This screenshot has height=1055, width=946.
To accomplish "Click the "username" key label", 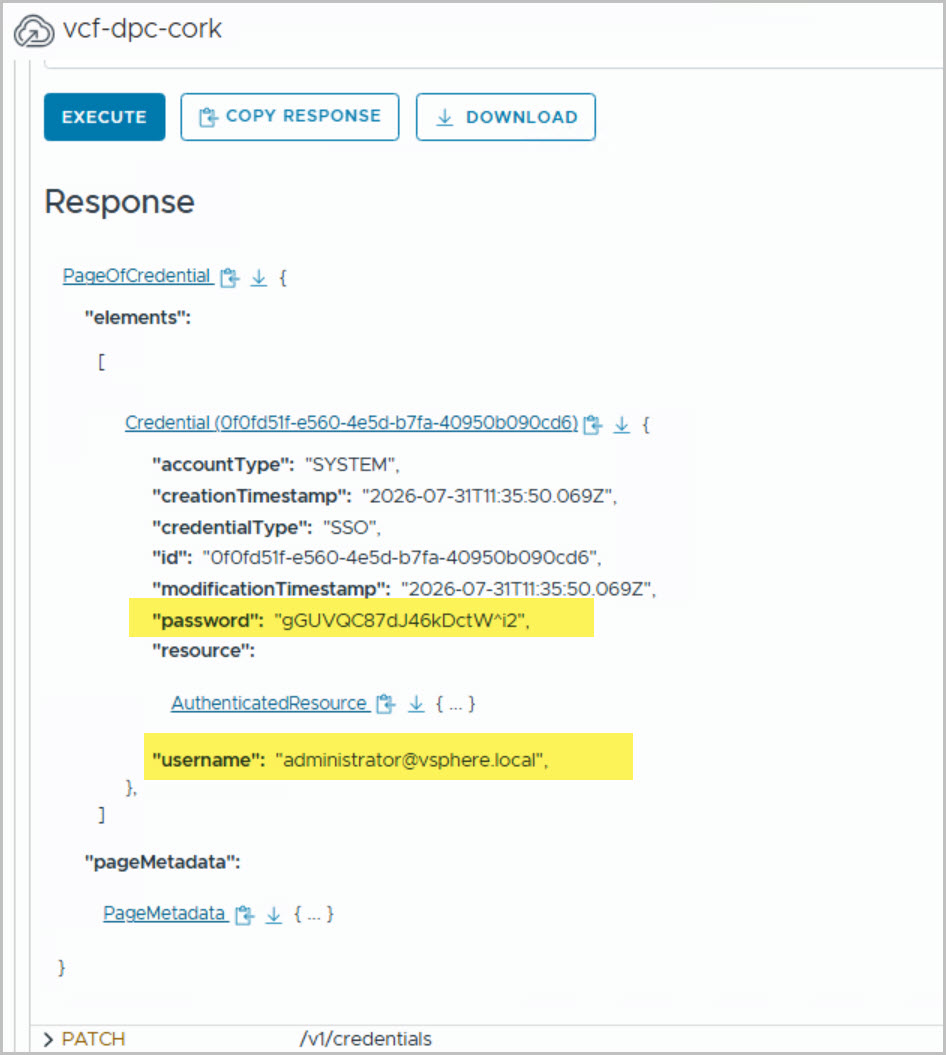I will click(x=209, y=760).
